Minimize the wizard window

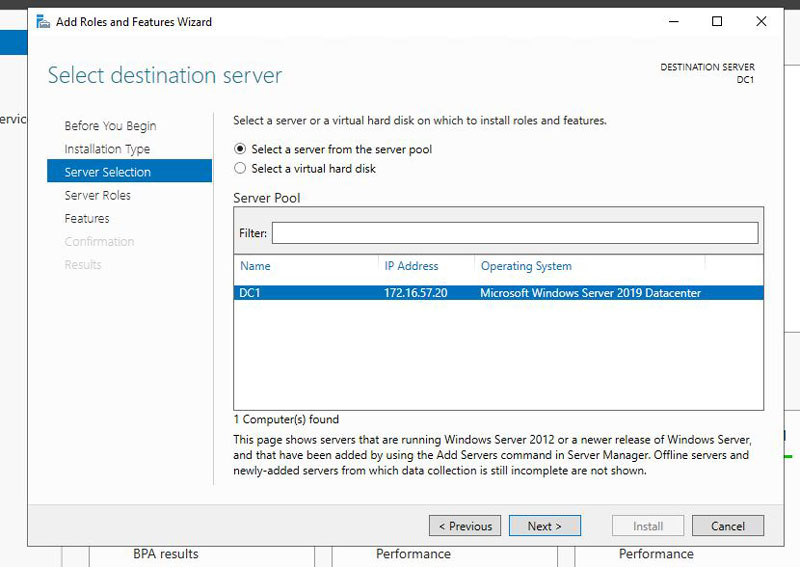pyautogui.click(x=673, y=21)
